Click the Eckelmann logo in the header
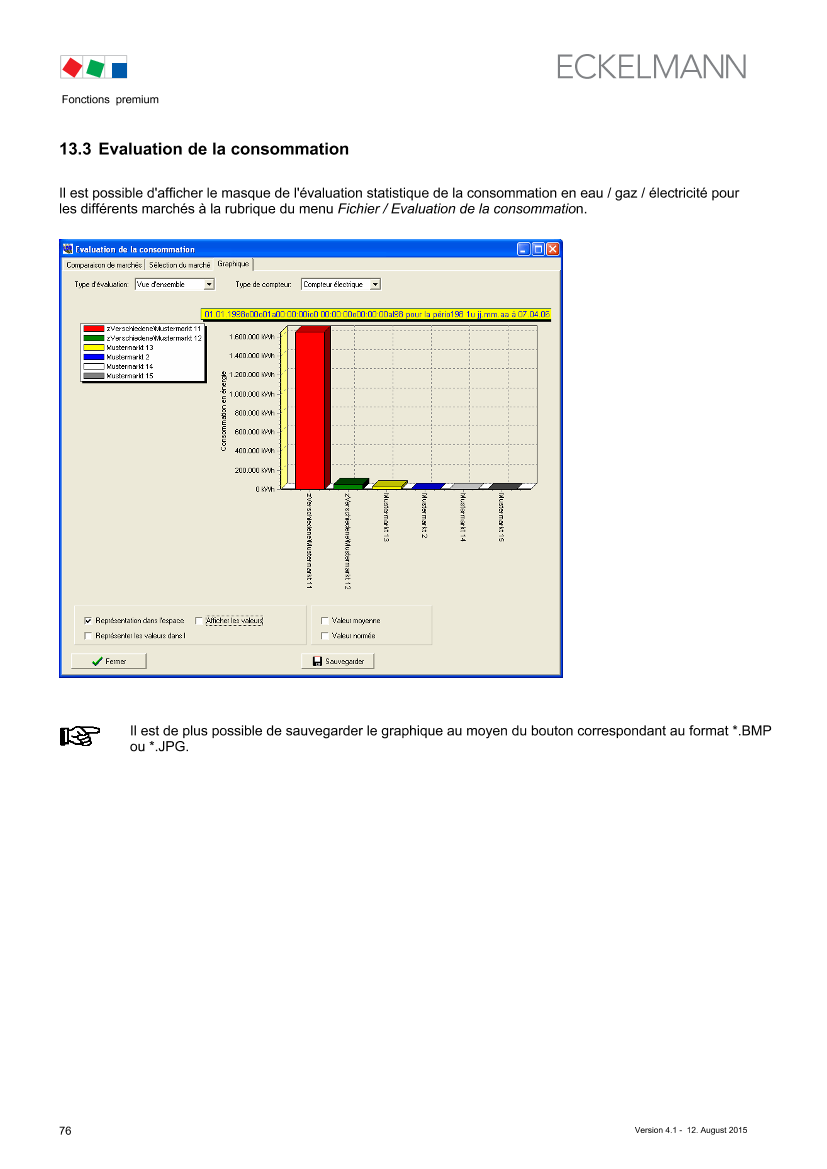 651,67
